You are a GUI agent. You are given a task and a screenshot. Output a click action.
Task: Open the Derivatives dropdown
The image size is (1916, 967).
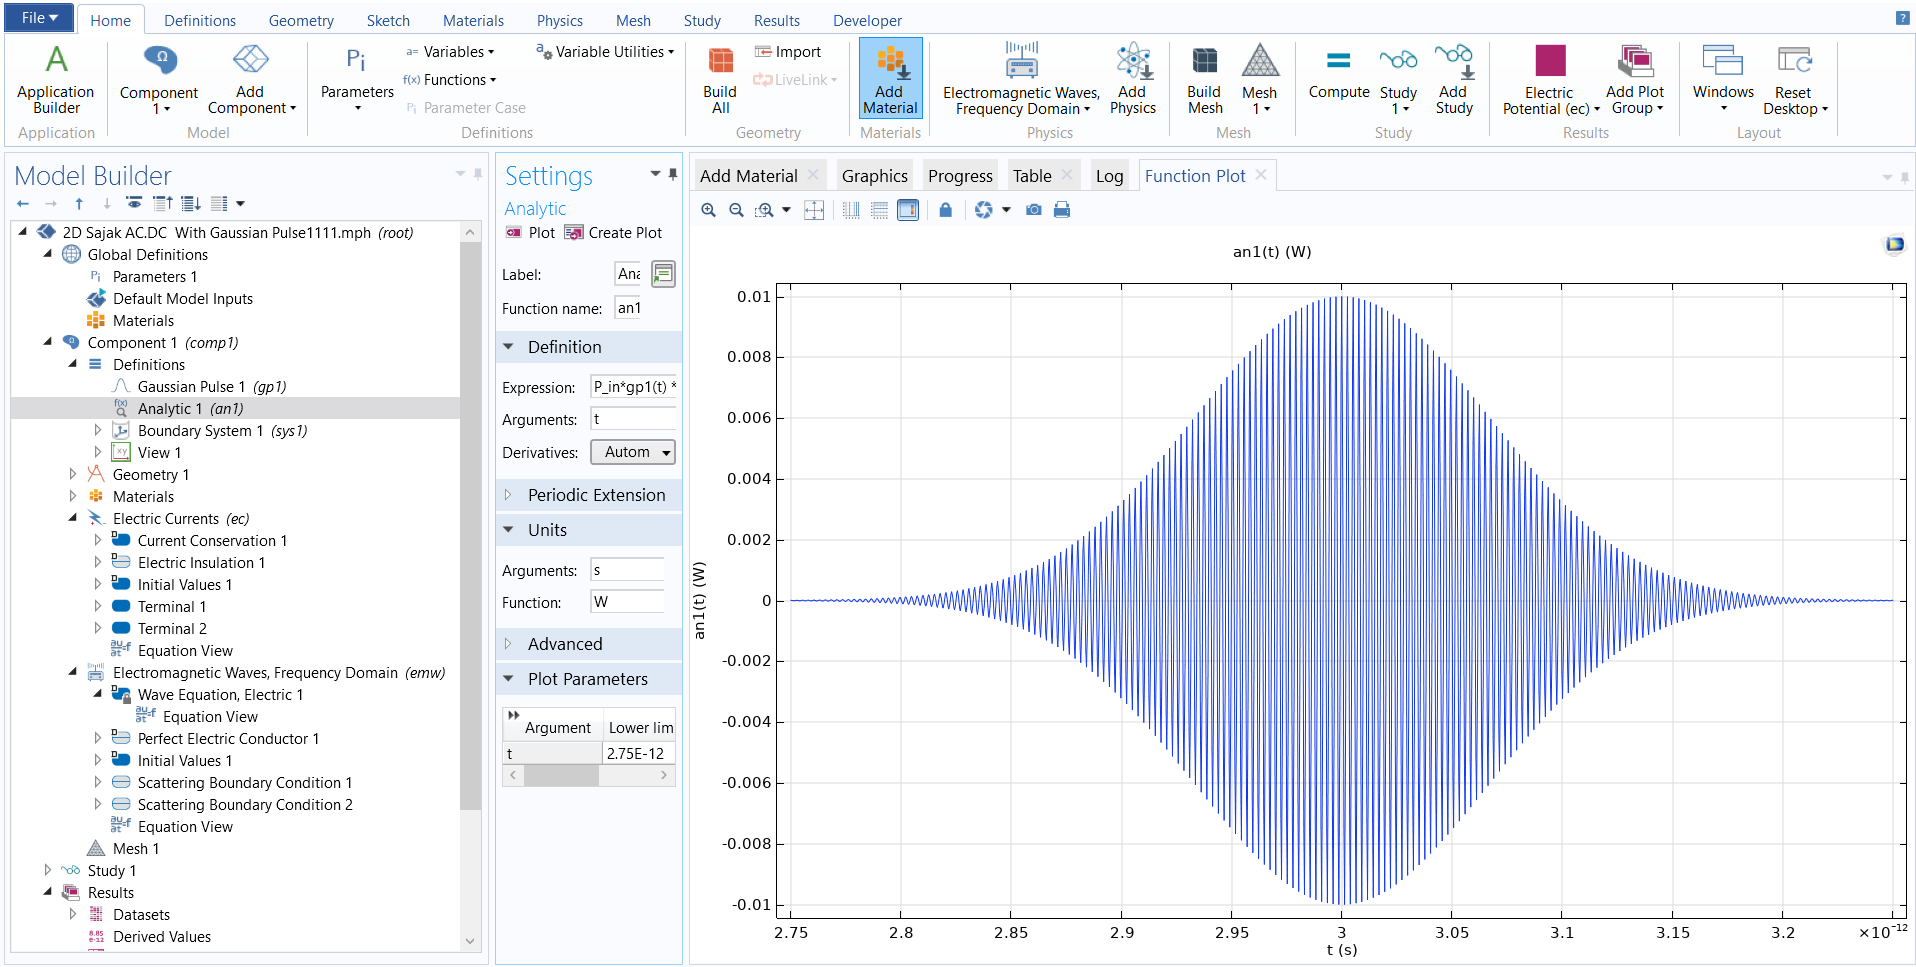[x=633, y=452]
